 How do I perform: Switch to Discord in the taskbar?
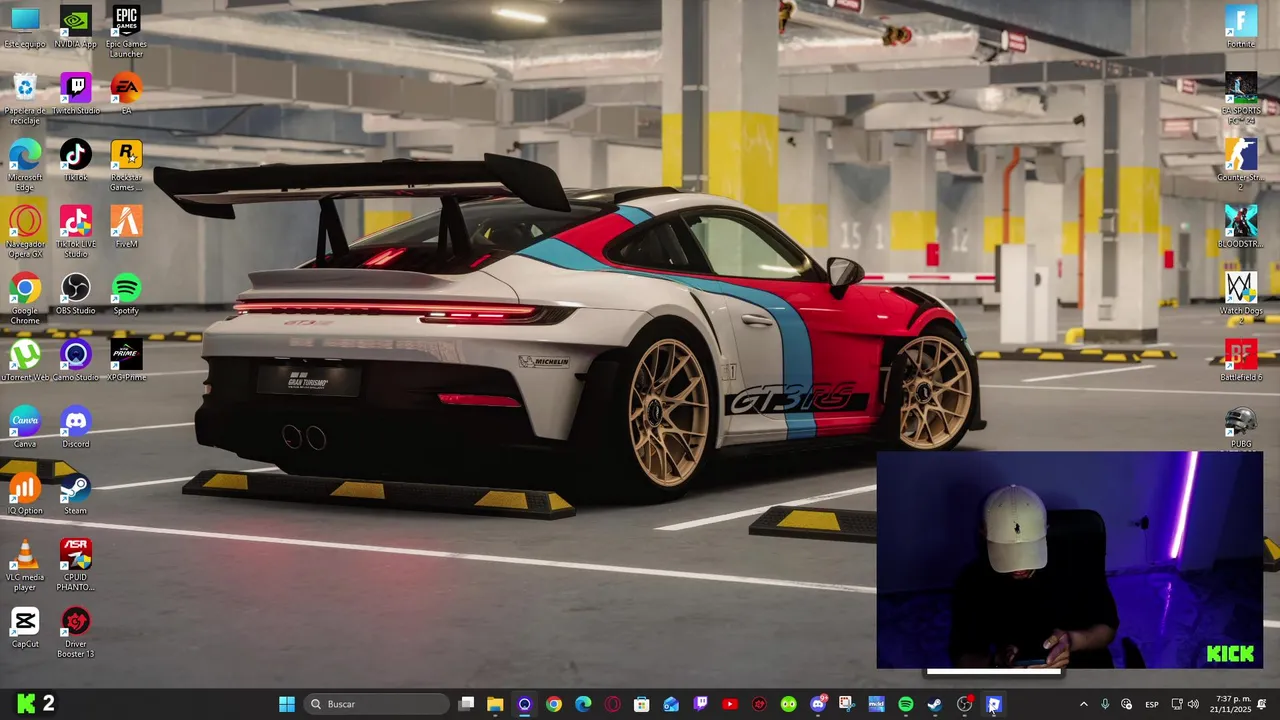point(818,704)
